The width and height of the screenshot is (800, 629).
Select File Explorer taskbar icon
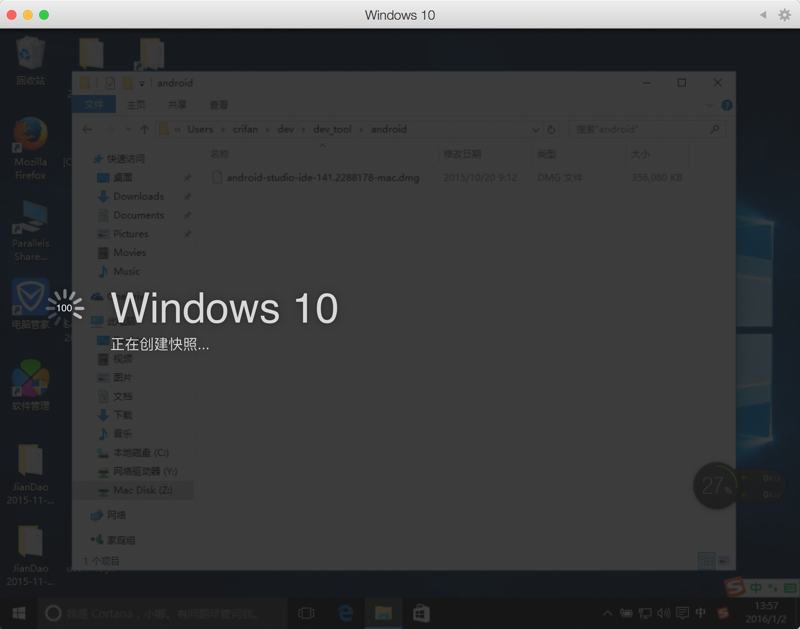[x=383, y=613]
